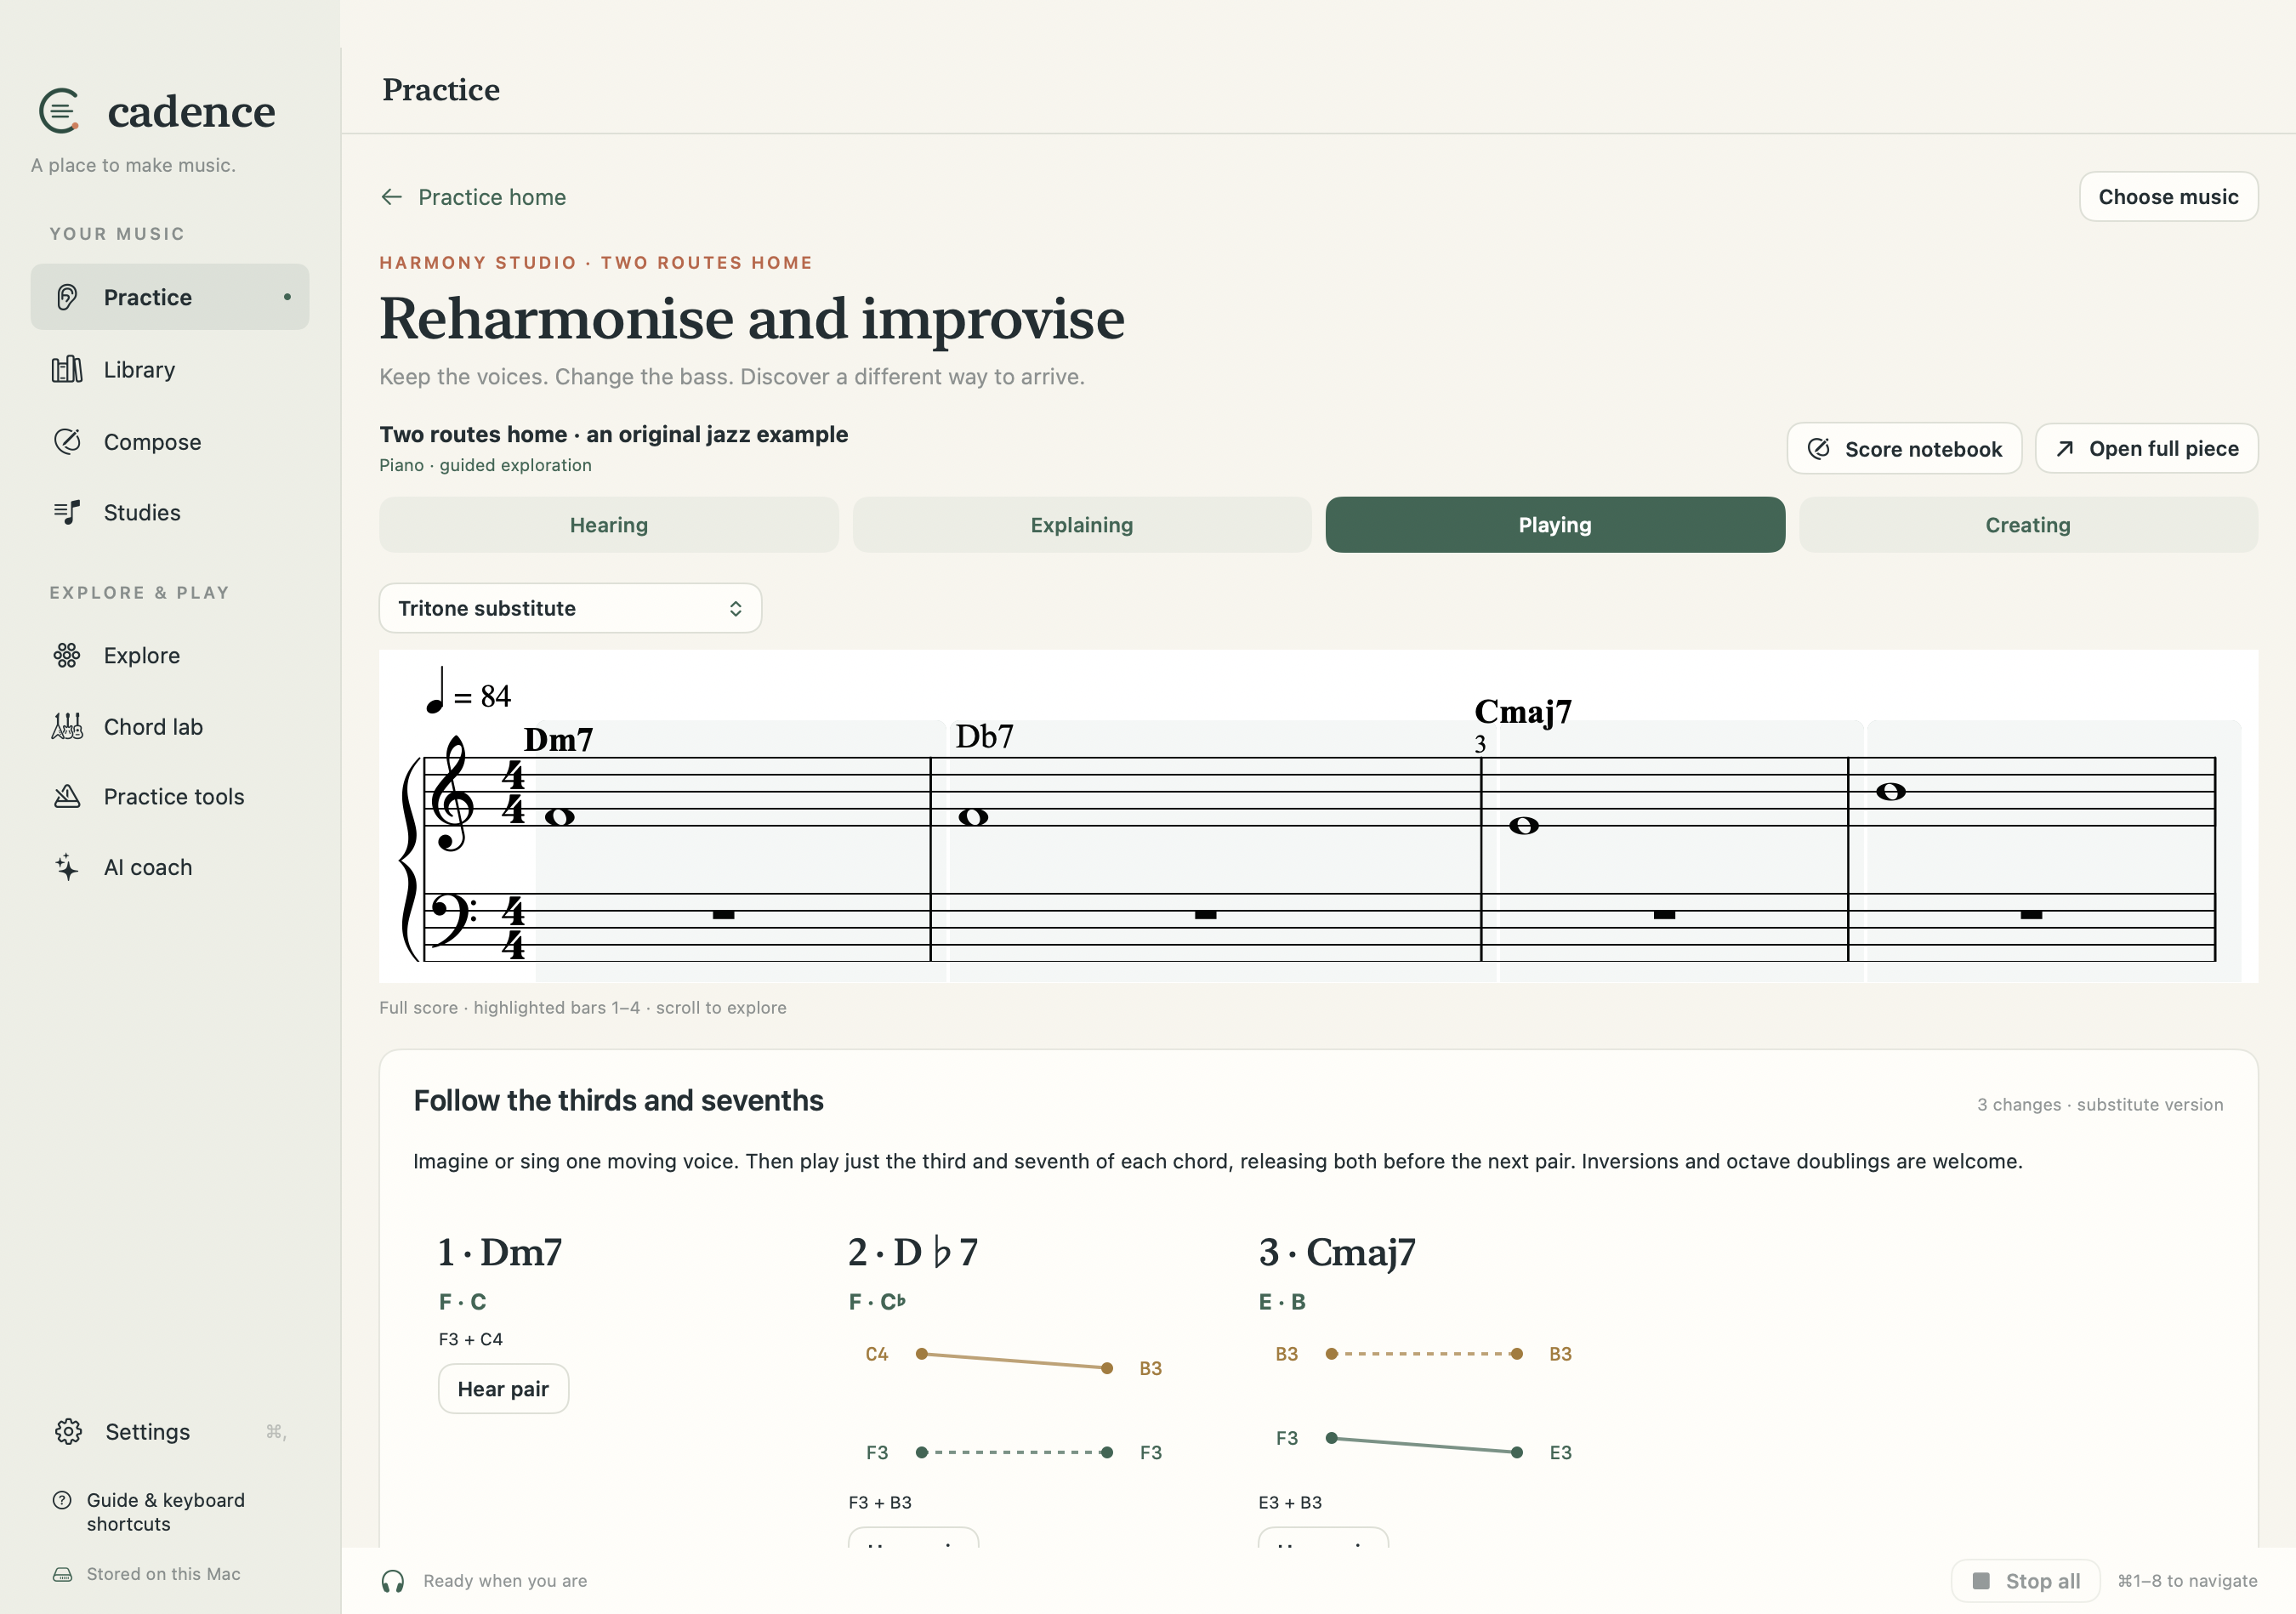The image size is (2296, 1614).
Task: Click the whole note in the last bar
Action: pos(1890,792)
